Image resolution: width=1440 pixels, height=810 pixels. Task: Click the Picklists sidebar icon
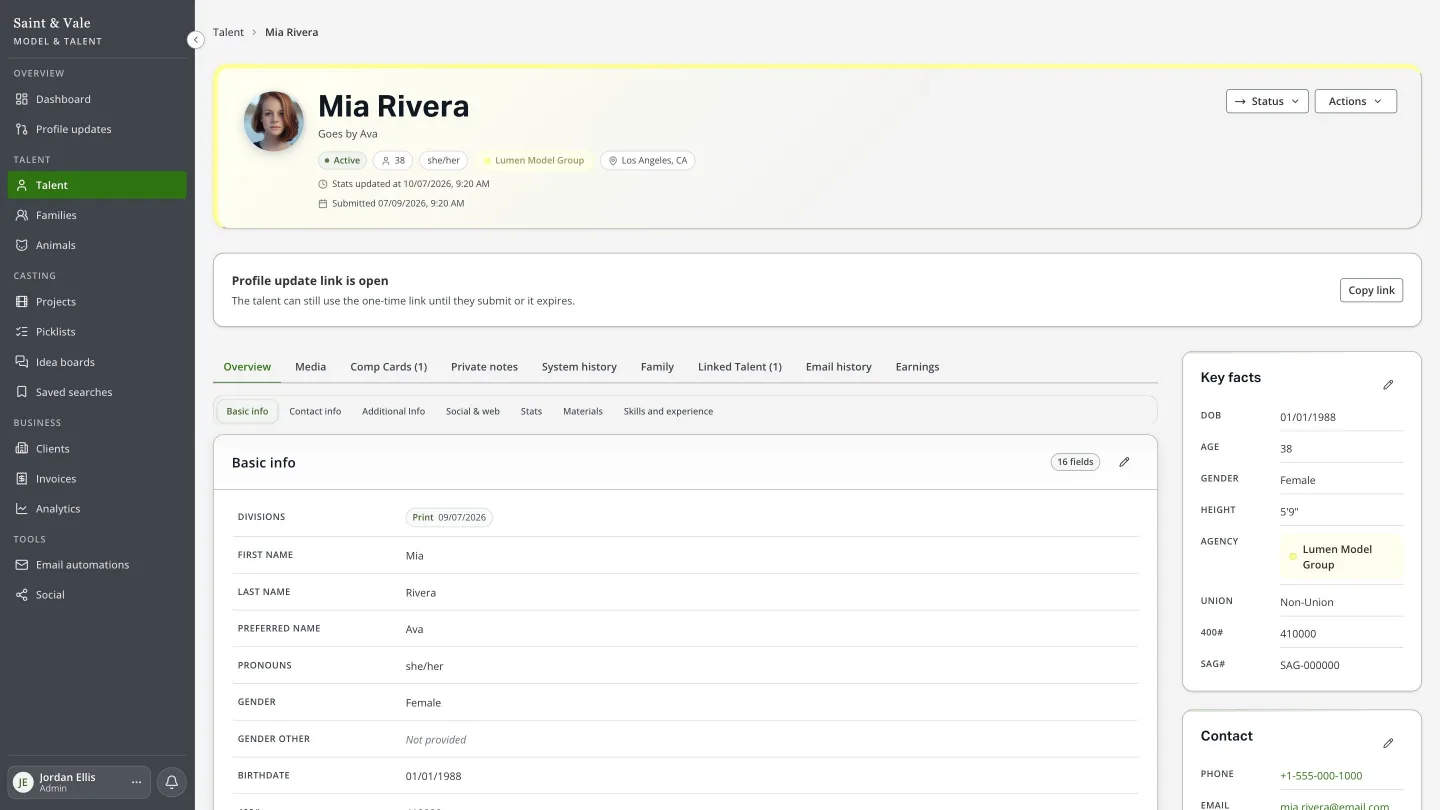(x=22, y=331)
